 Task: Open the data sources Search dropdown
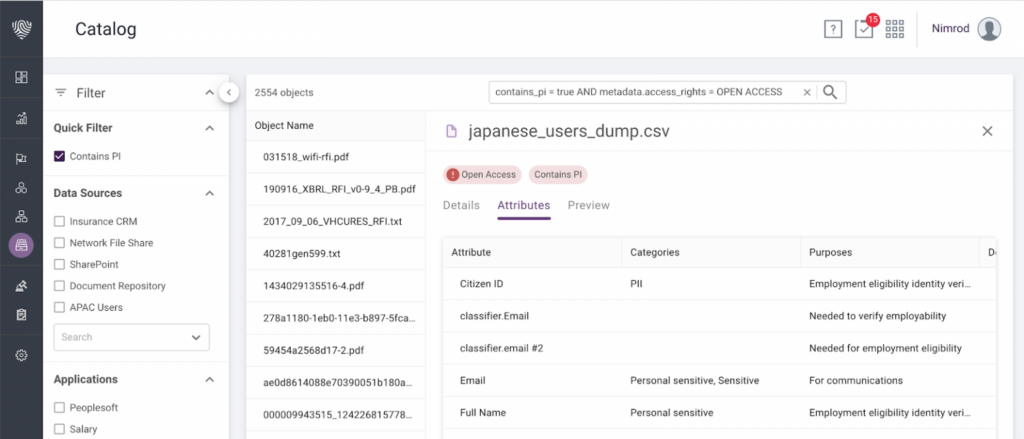194,338
